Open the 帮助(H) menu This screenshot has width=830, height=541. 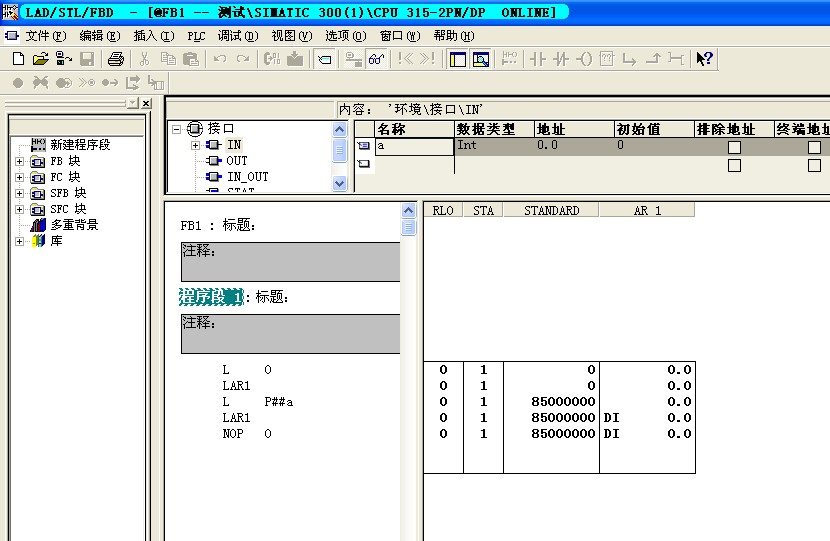tap(454, 35)
